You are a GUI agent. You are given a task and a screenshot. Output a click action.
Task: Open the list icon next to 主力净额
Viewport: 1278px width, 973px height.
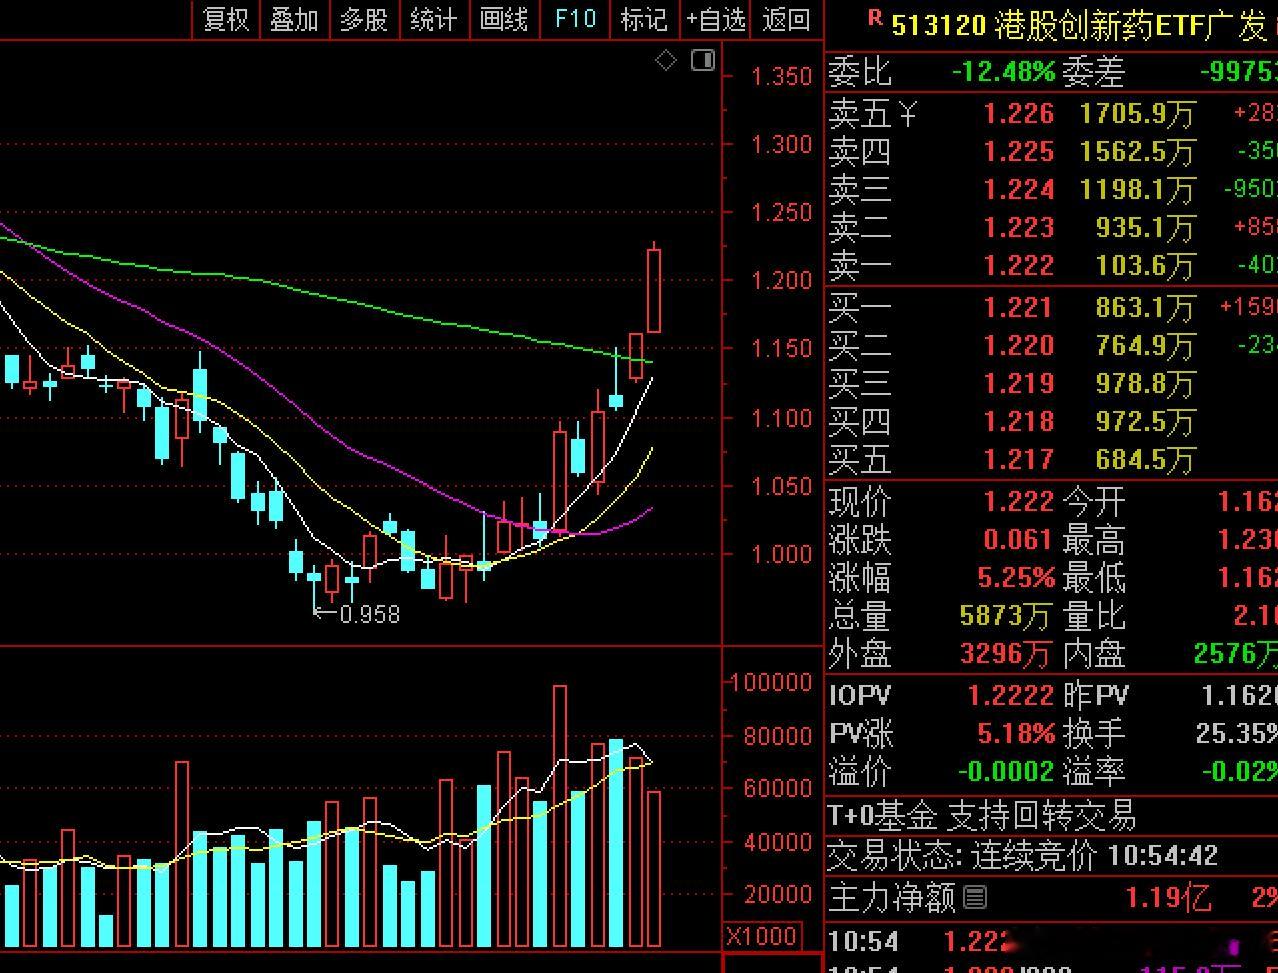(x=975, y=897)
